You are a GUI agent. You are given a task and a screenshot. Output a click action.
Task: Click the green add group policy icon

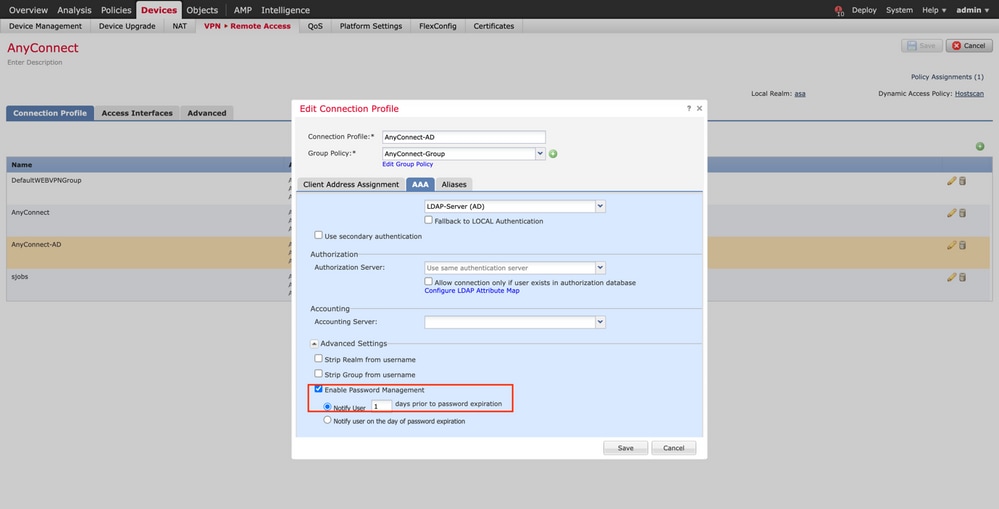coord(553,154)
